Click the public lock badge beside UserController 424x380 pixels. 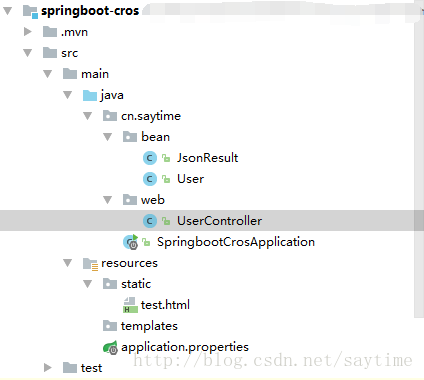click(166, 221)
